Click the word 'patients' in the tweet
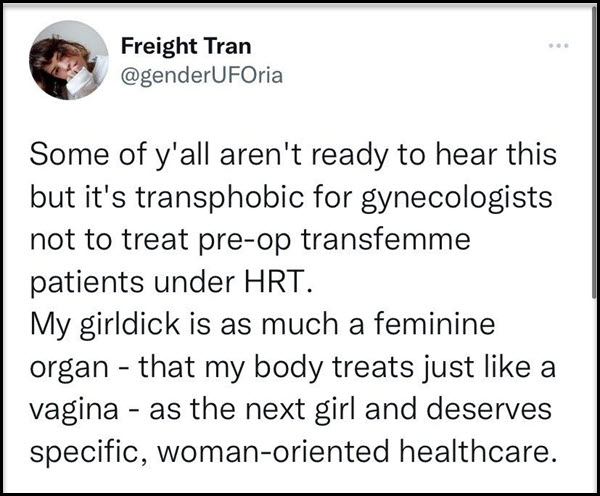 [x=86, y=282]
